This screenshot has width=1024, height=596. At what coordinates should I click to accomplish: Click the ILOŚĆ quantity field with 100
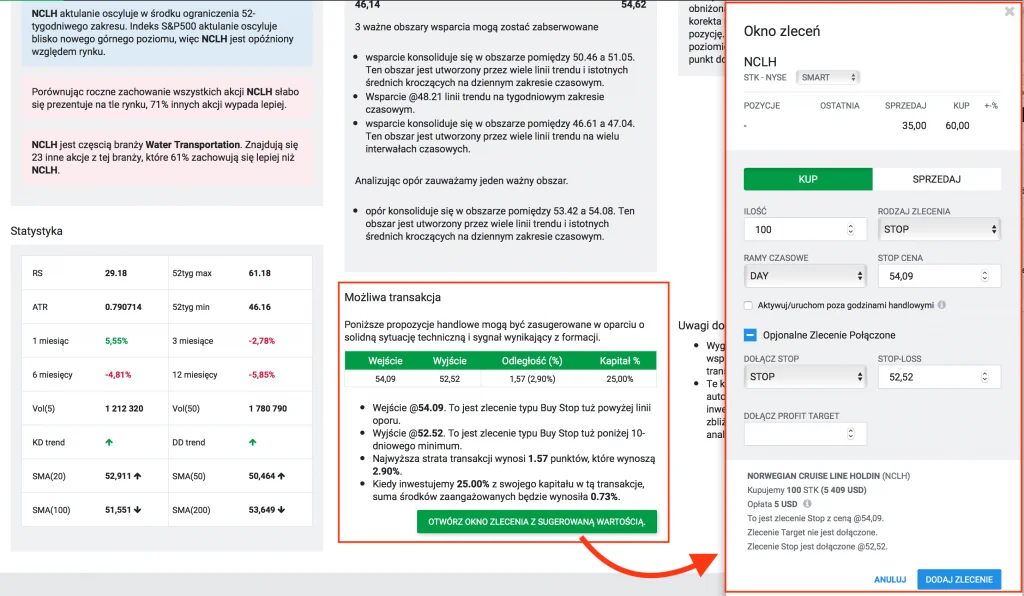pyautogui.click(x=805, y=229)
